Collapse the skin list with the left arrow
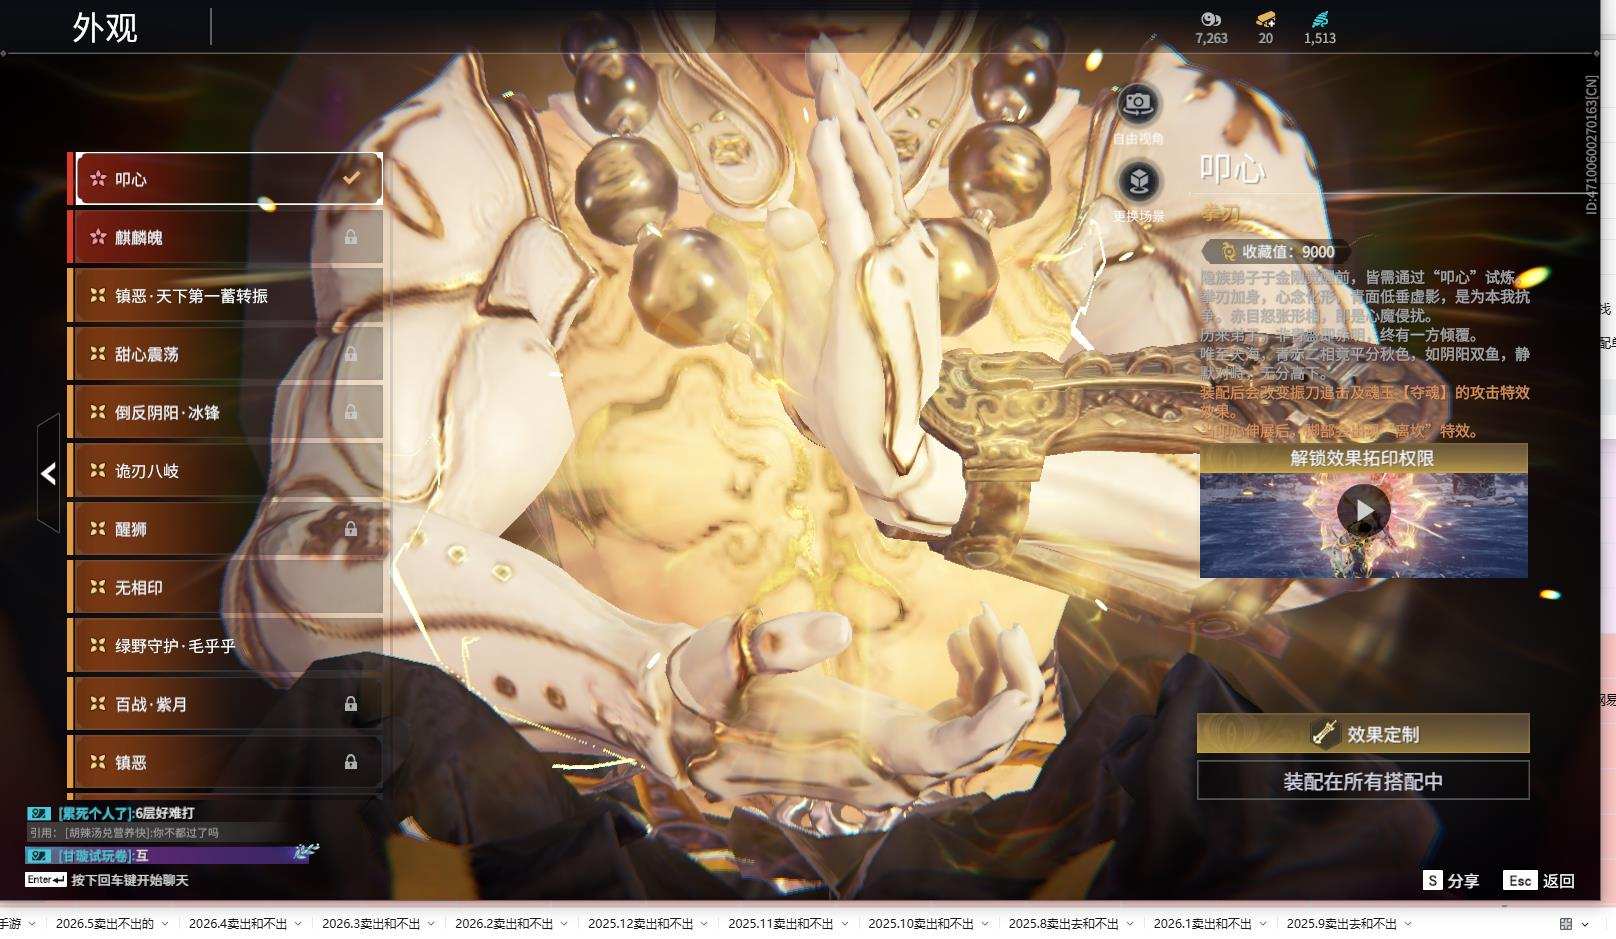1616x939 pixels. [48, 474]
